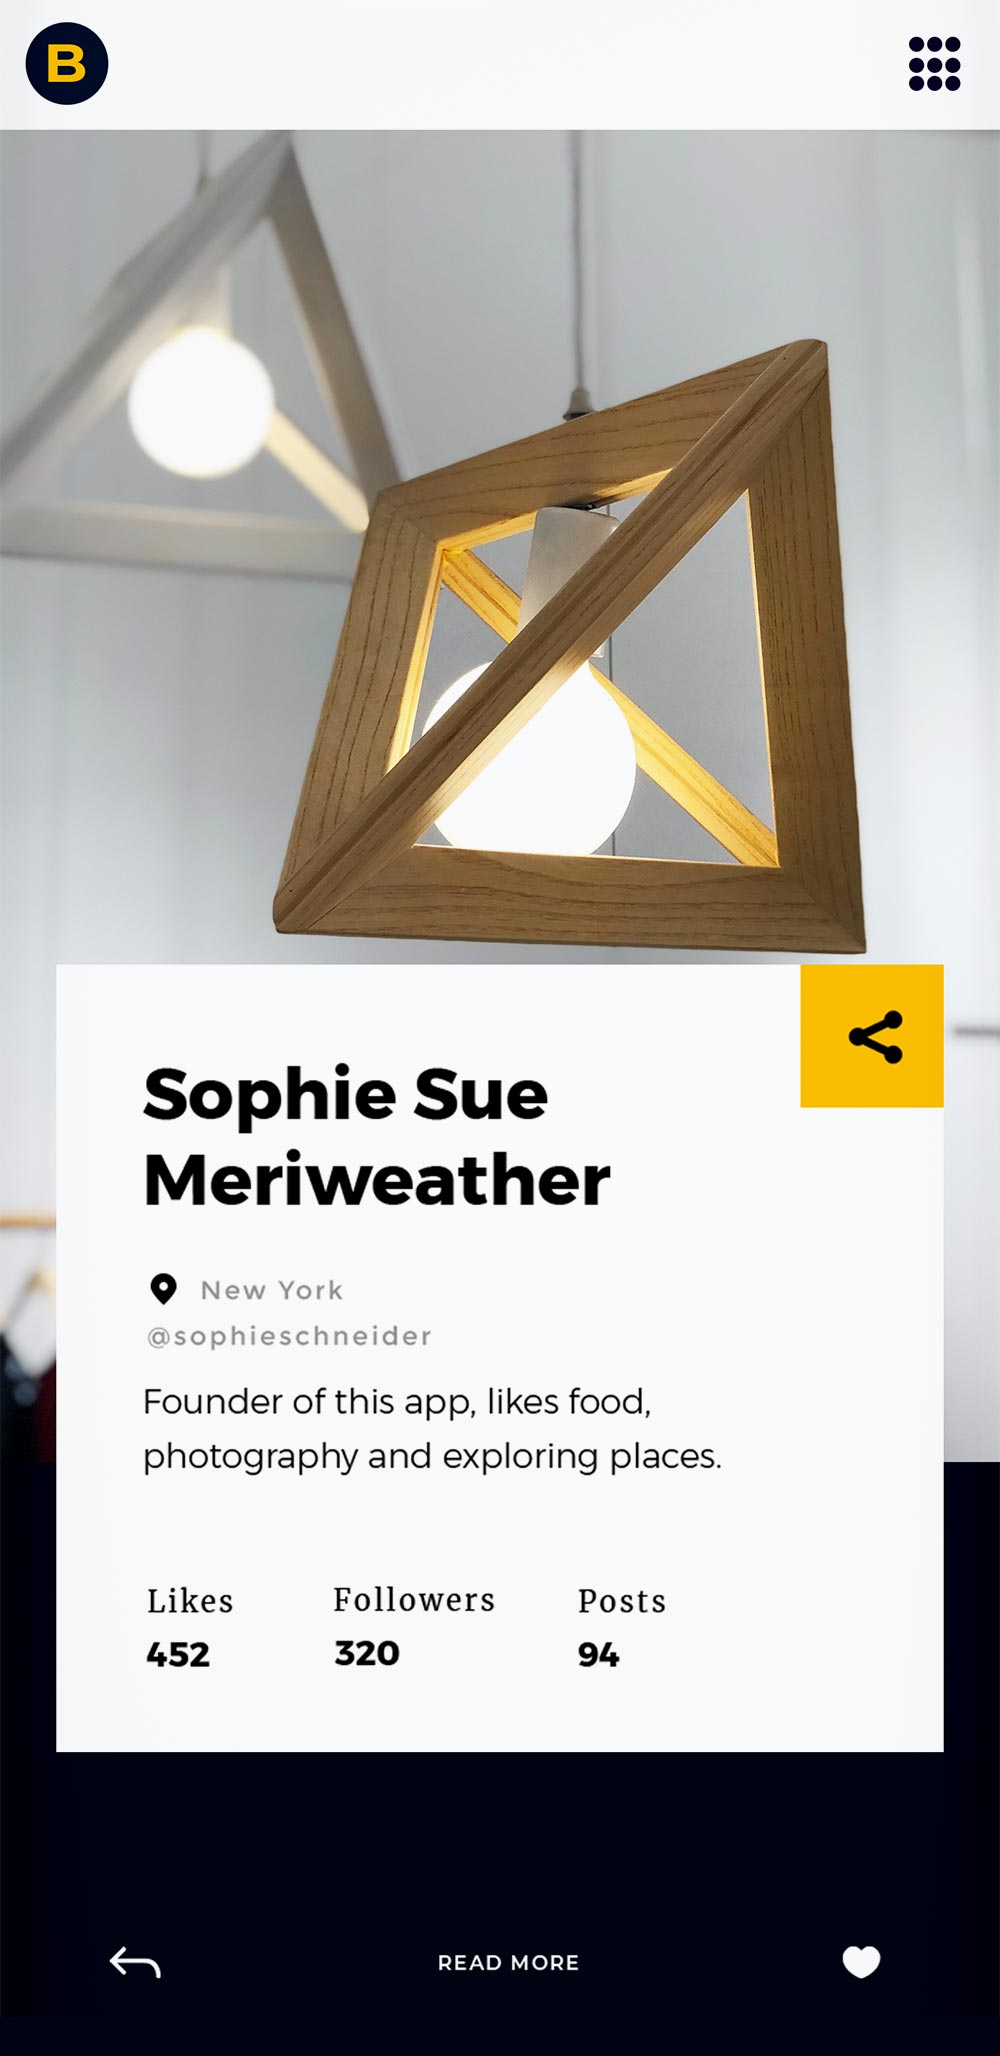
Task: Click the profile bio description text
Action: click(432, 1429)
